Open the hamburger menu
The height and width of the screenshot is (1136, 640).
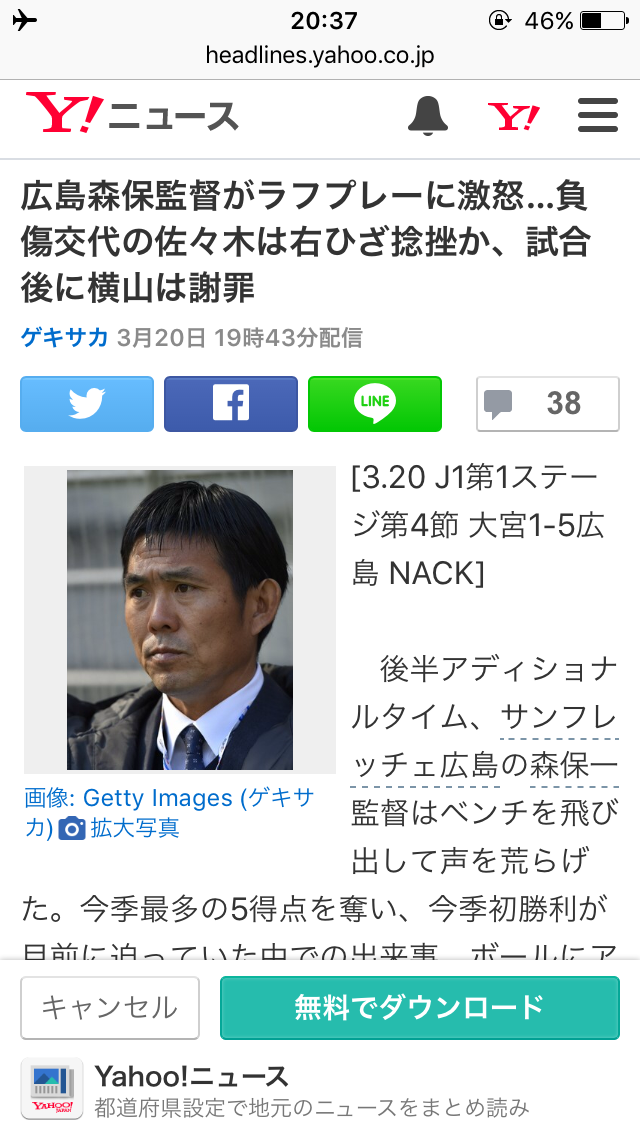tap(598, 115)
